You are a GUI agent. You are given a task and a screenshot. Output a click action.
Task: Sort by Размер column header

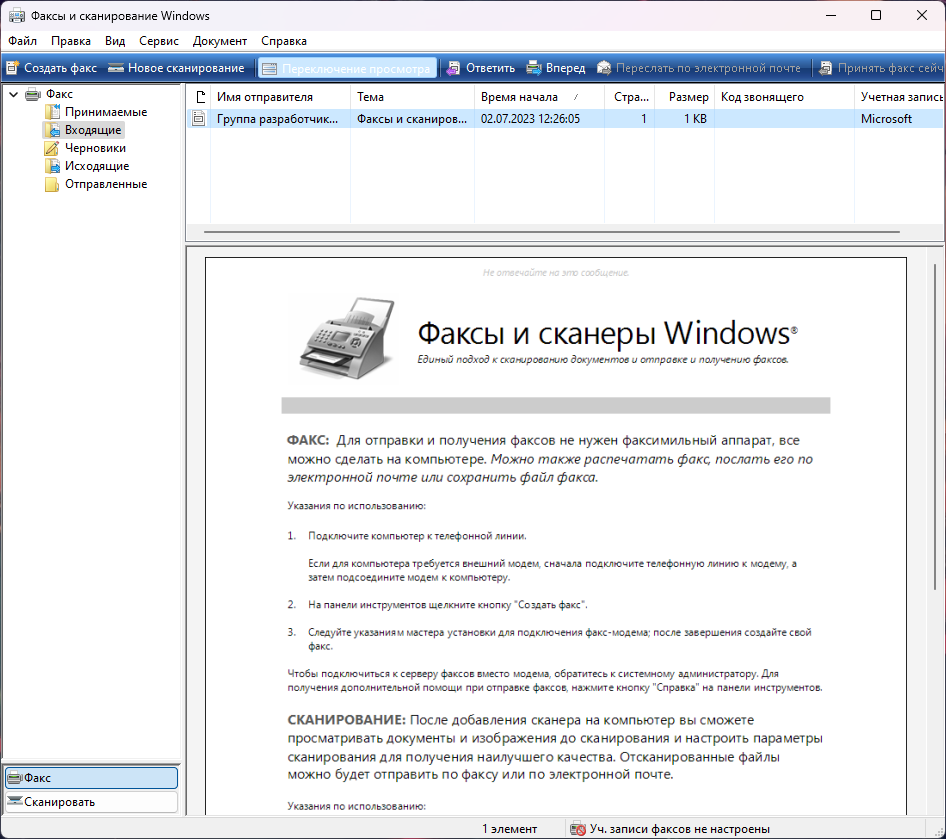click(x=685, y=97)
